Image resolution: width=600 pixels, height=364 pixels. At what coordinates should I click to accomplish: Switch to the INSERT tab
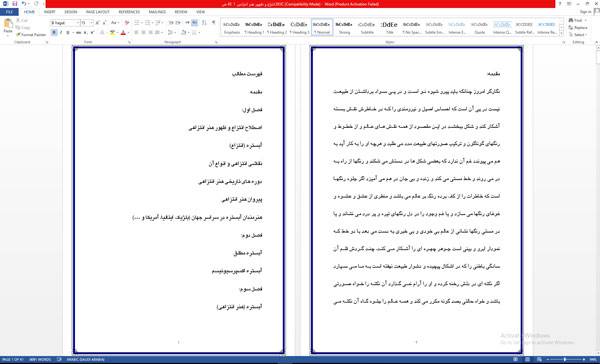(49, 12)
